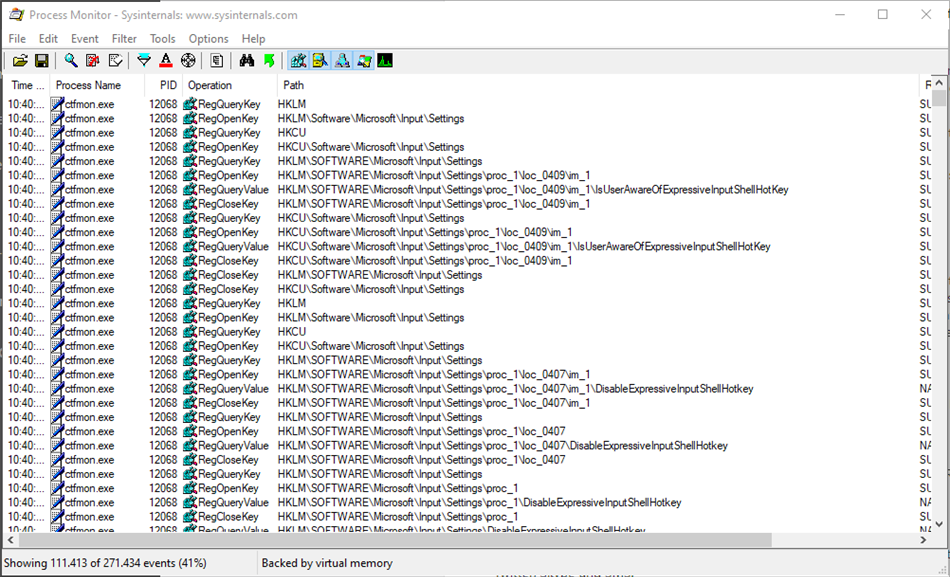Click registry icon in HKCU IsUserAwareOfExpressiveInputShellHotKey row
Screen dimensions: 950x577
tap(190, 247)
